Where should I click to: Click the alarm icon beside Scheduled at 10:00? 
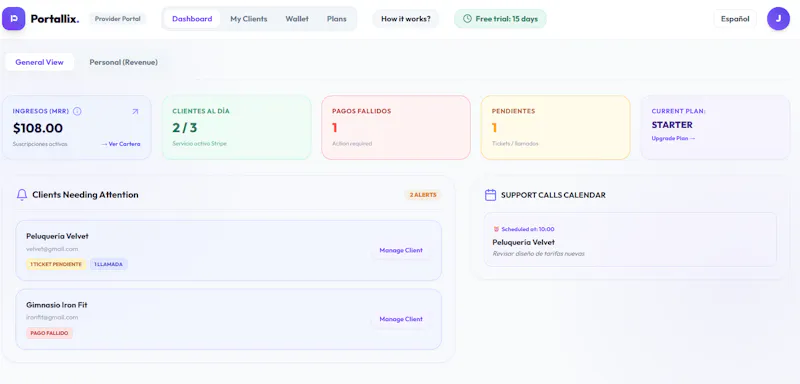pyautogui.click(x=496, y=229)
